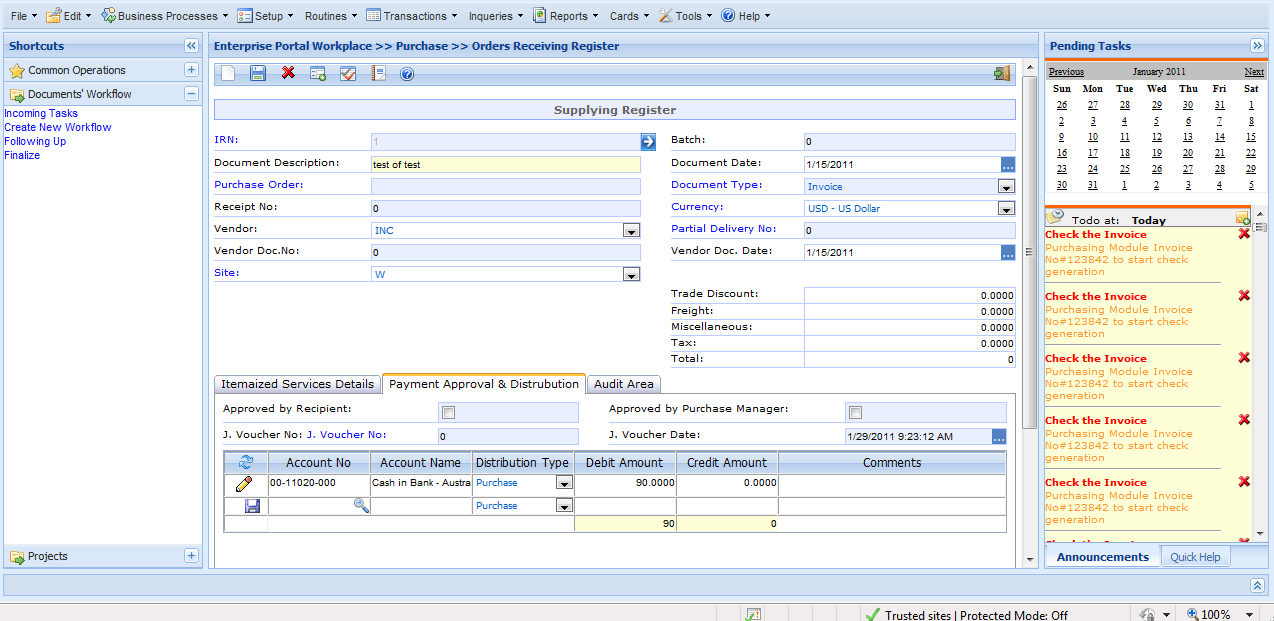Image resolution: width=1274 pixels, height=621 pixels.
Task: Click the magnifier lookup icon in Account No
Action: [361, 506]
